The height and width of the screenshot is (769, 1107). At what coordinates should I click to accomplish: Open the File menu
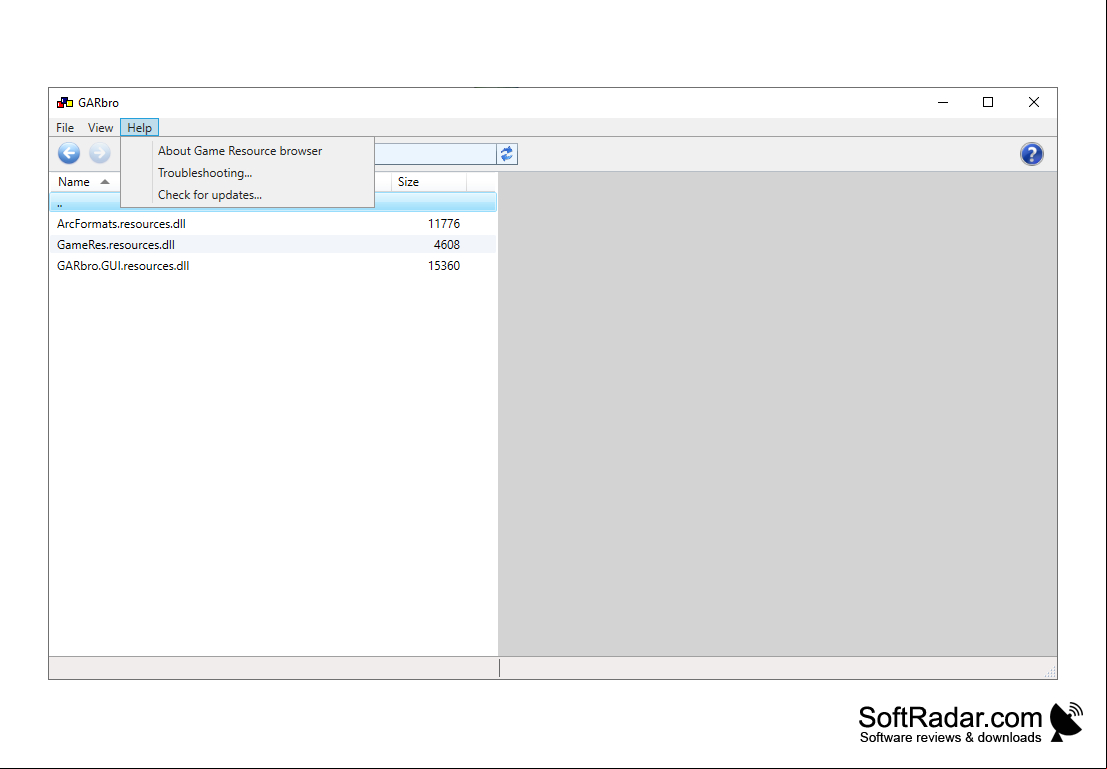(65, 128)
